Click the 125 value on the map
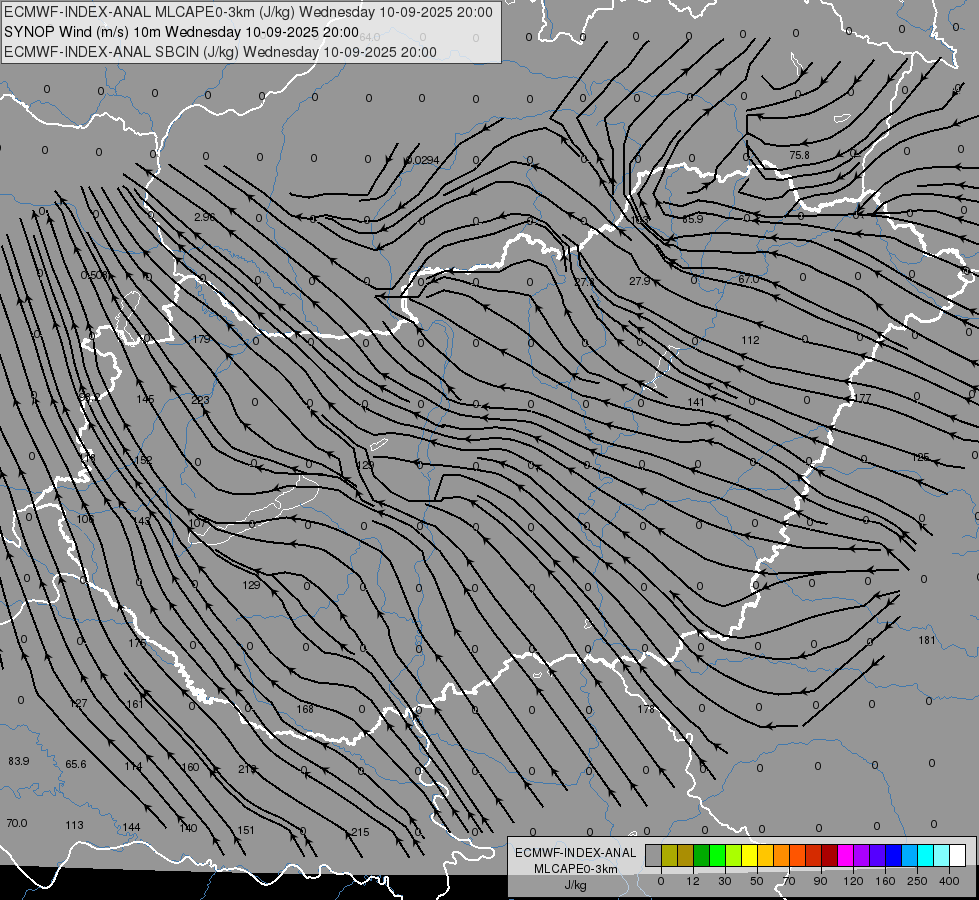Screen dimensions: 979x900 (920, 458)
